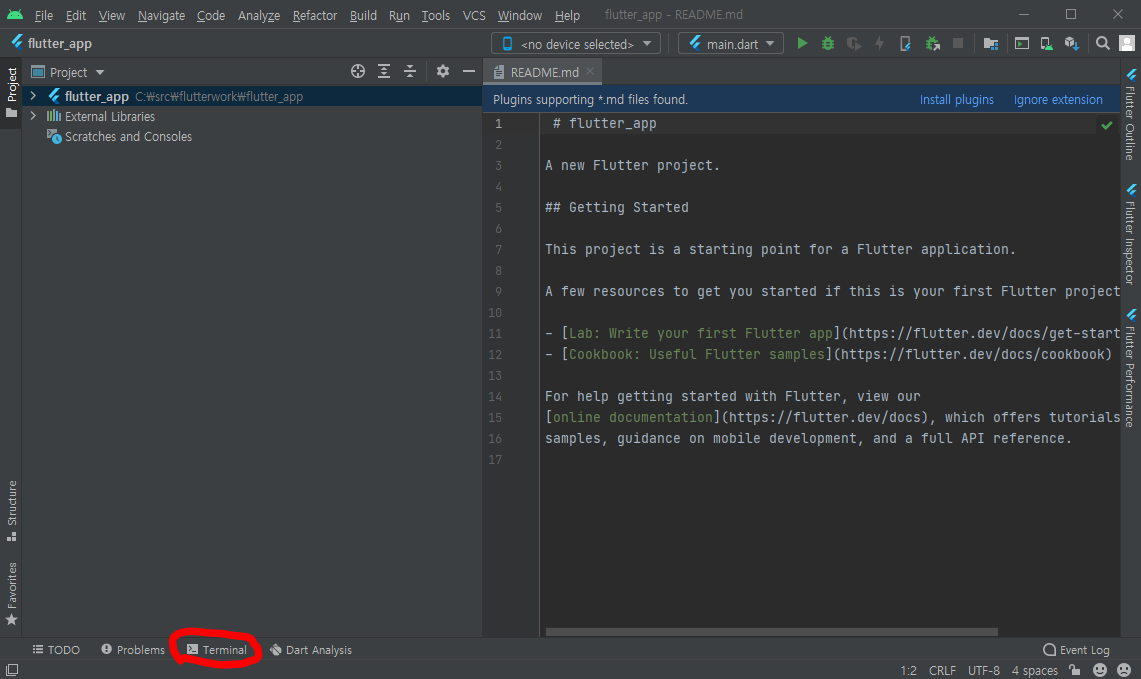Open the Favorites side tool window

[x=12, y=593]
